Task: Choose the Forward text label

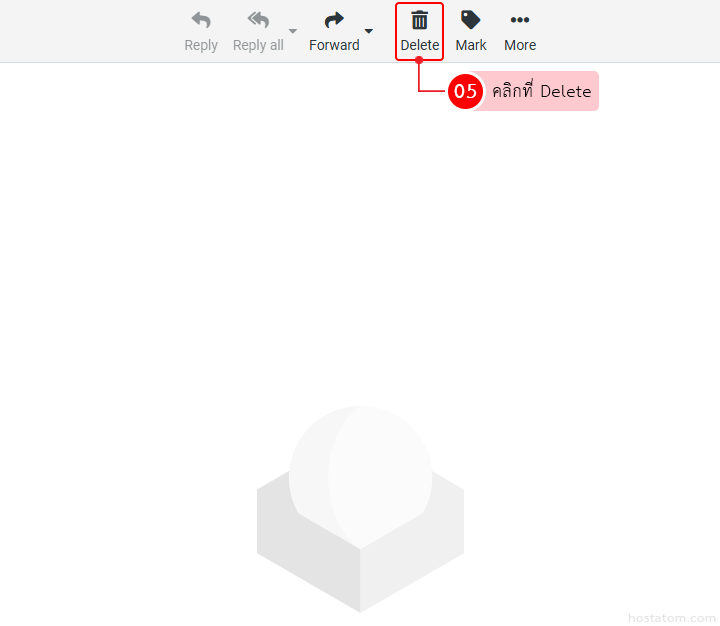Action: click(x=334, y=45)
